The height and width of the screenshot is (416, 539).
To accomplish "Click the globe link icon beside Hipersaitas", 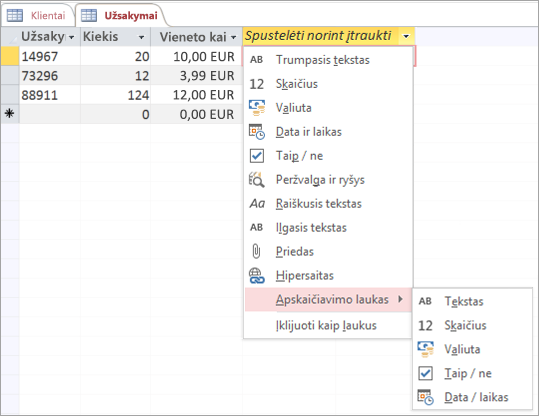I will pyautogui.click(x=257, y=275).
